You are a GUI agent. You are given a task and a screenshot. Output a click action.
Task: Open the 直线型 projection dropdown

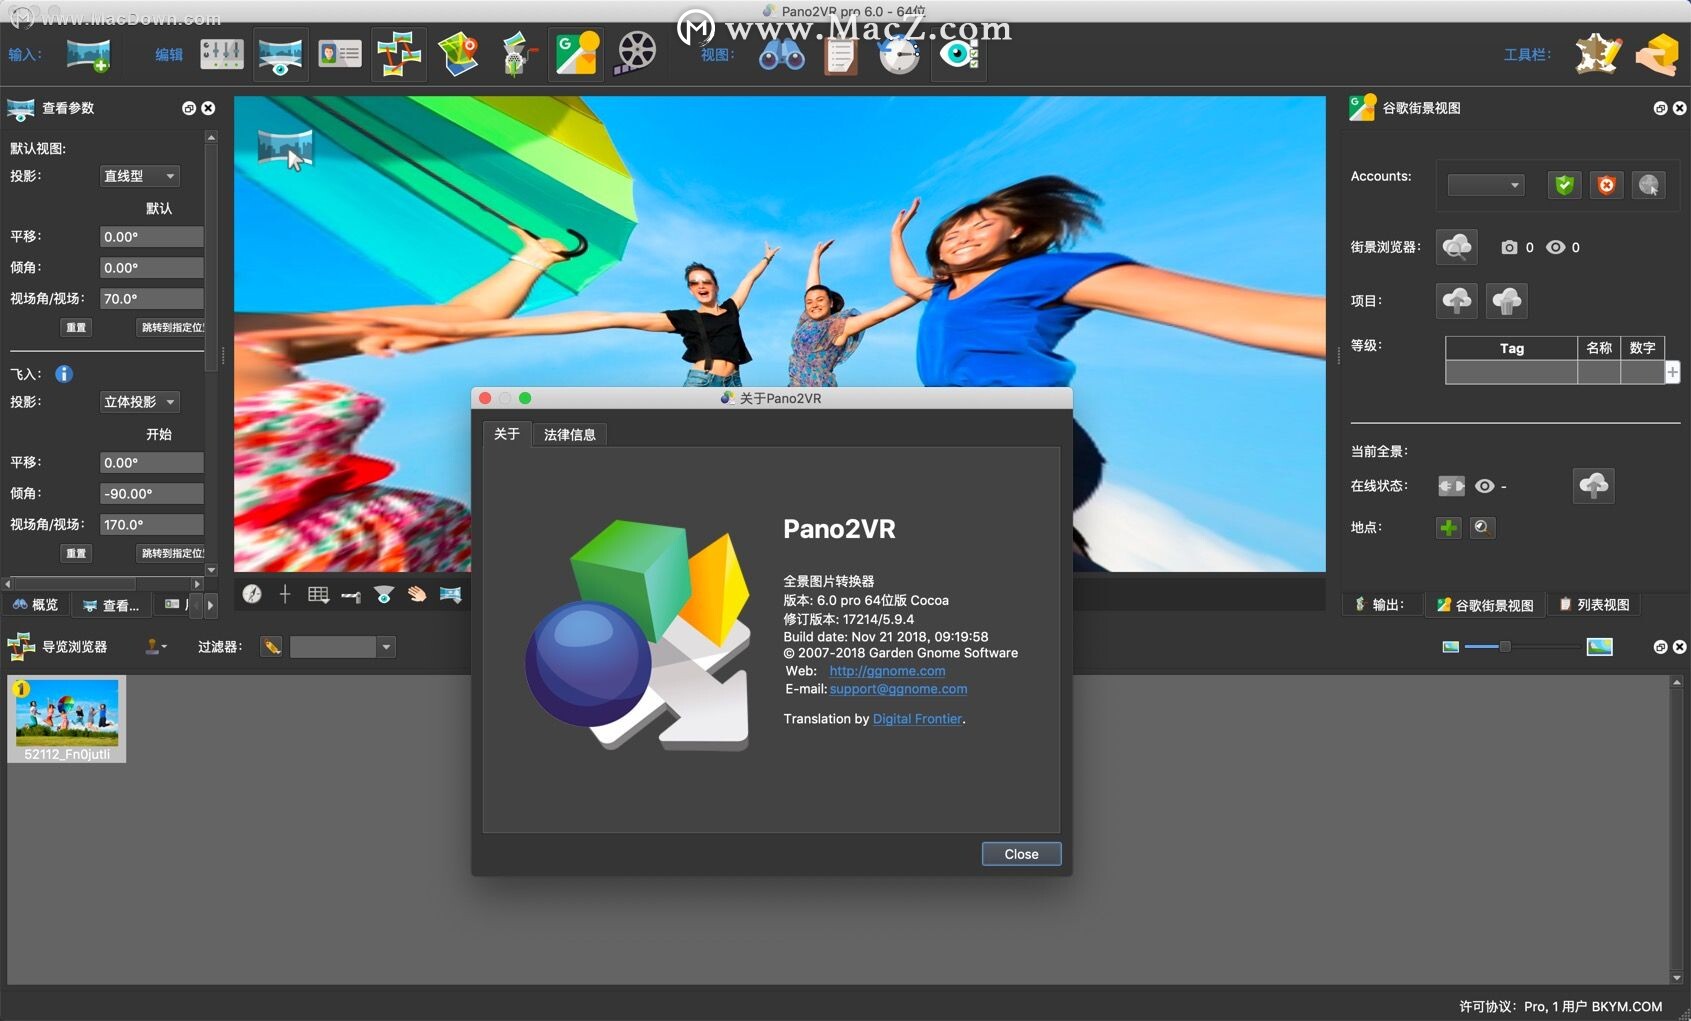[x=140, y=176]
